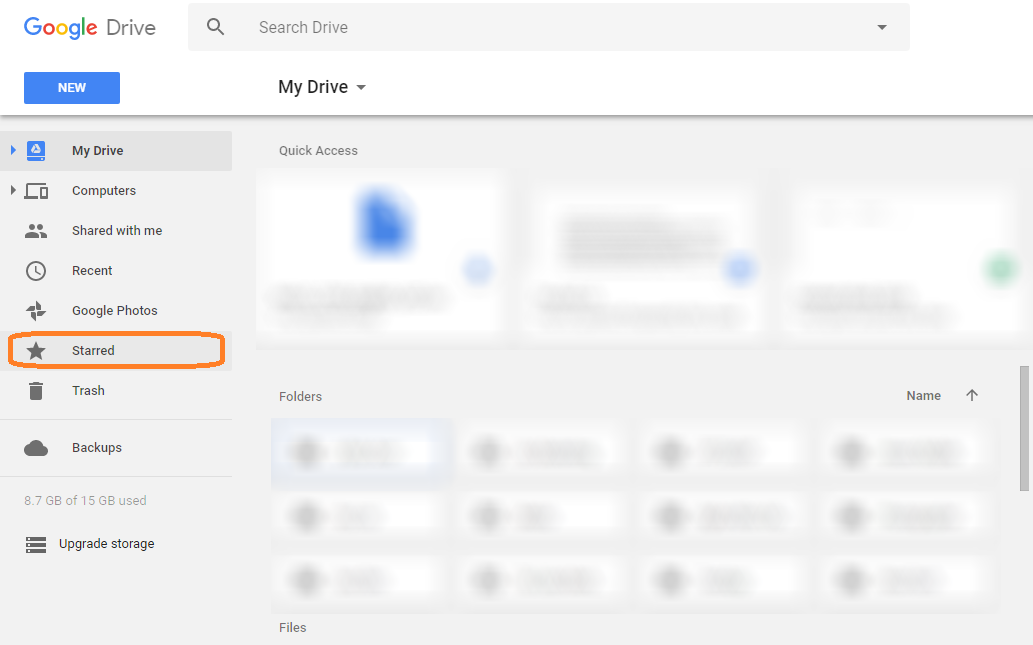Expand the My Drive tree arrow

point(13,150)
